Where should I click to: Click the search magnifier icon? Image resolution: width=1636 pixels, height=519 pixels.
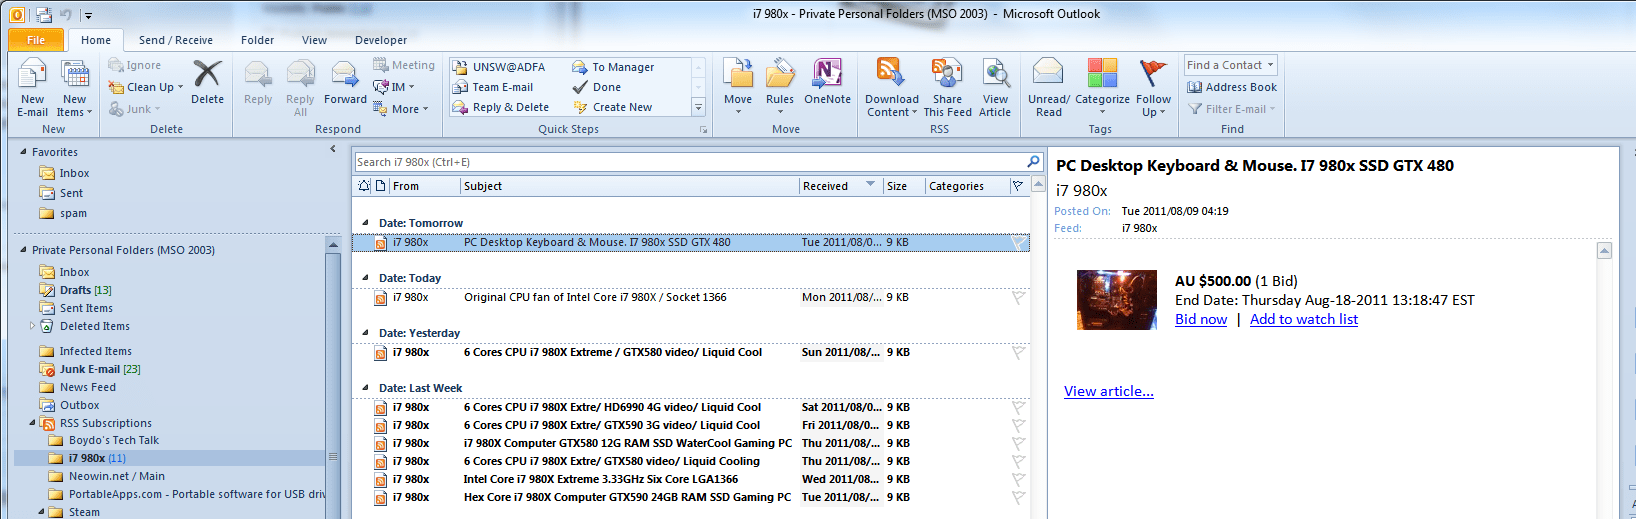pos(1033,161)
